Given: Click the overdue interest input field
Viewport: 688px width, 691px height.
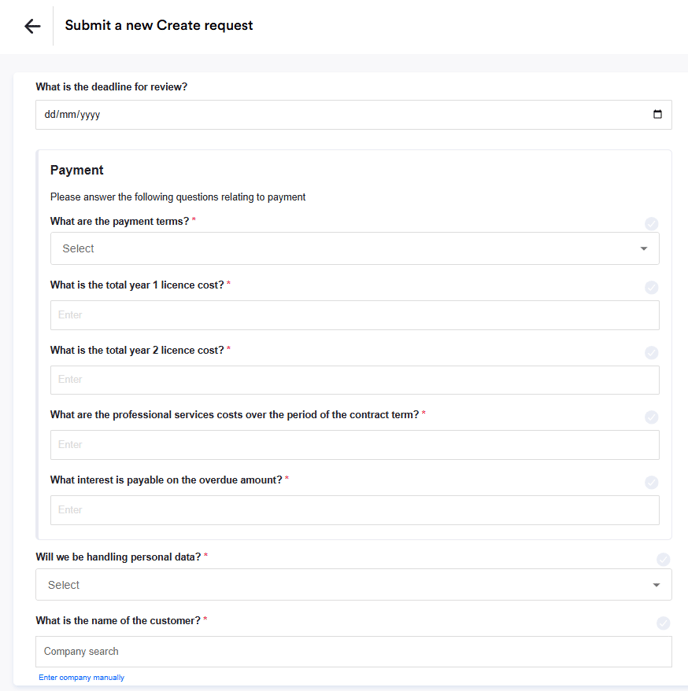Looking at the screenshot, I should tap(354, 510).
